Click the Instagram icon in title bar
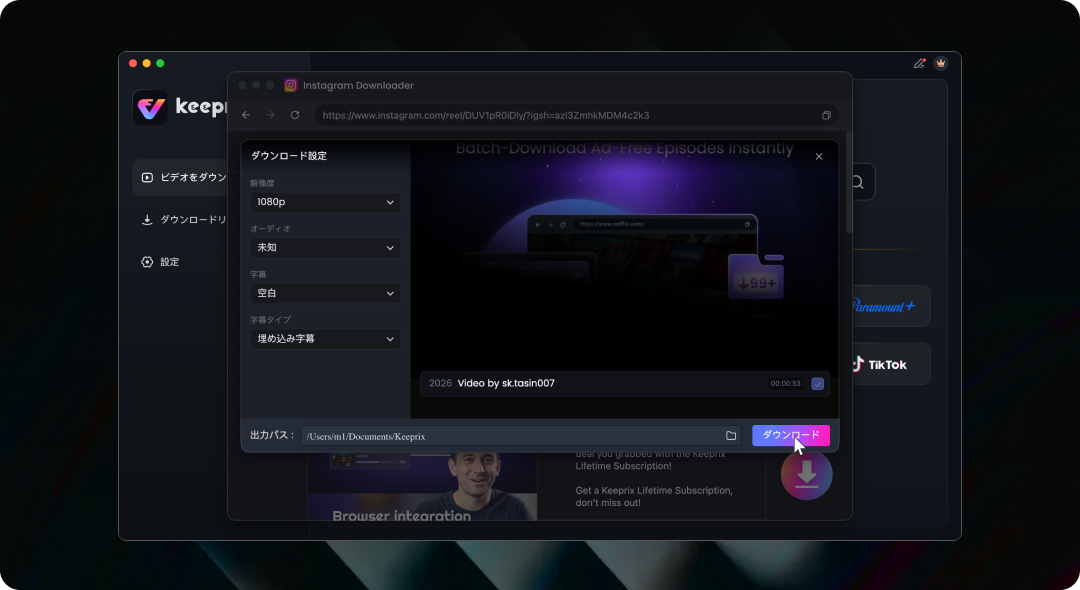The height and width of the screenshot is (590, 1080). [291, 85]
